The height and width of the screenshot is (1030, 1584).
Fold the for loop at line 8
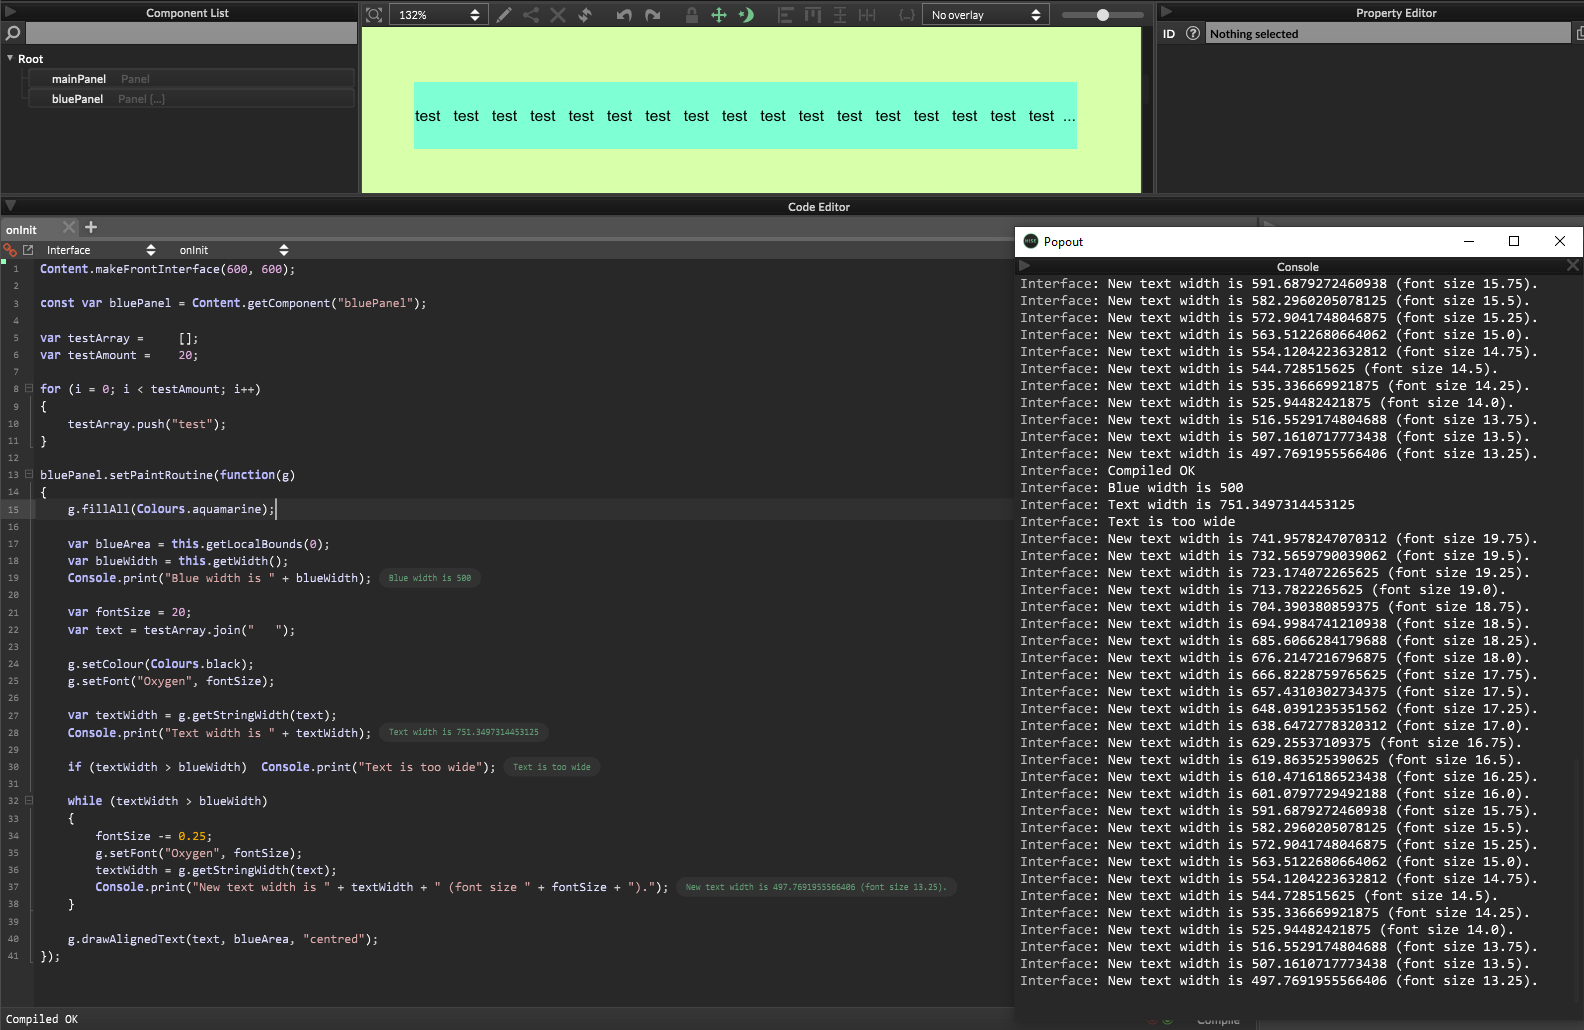[x=29, y=389]
